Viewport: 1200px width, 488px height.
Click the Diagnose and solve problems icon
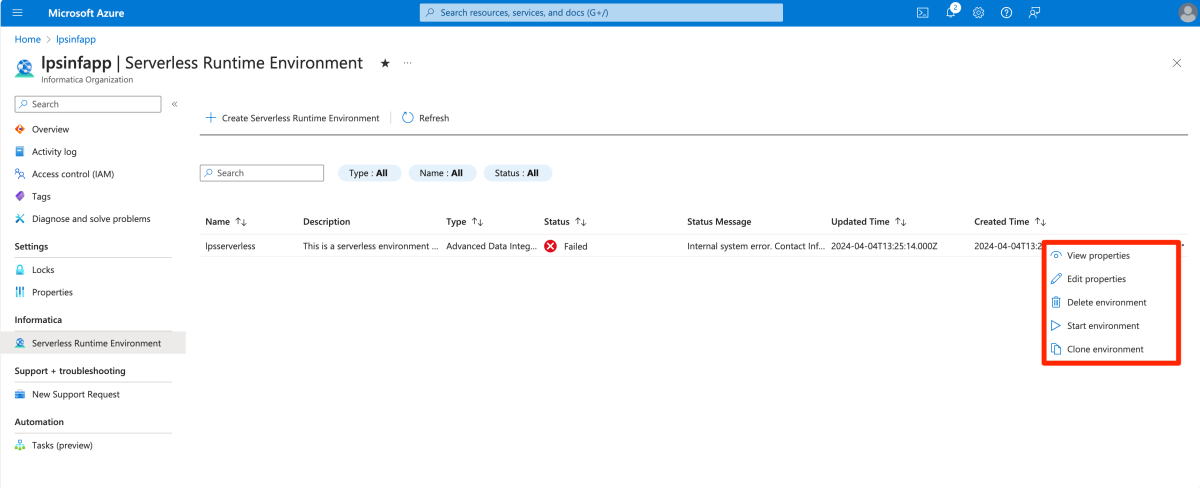pos(21,218)
